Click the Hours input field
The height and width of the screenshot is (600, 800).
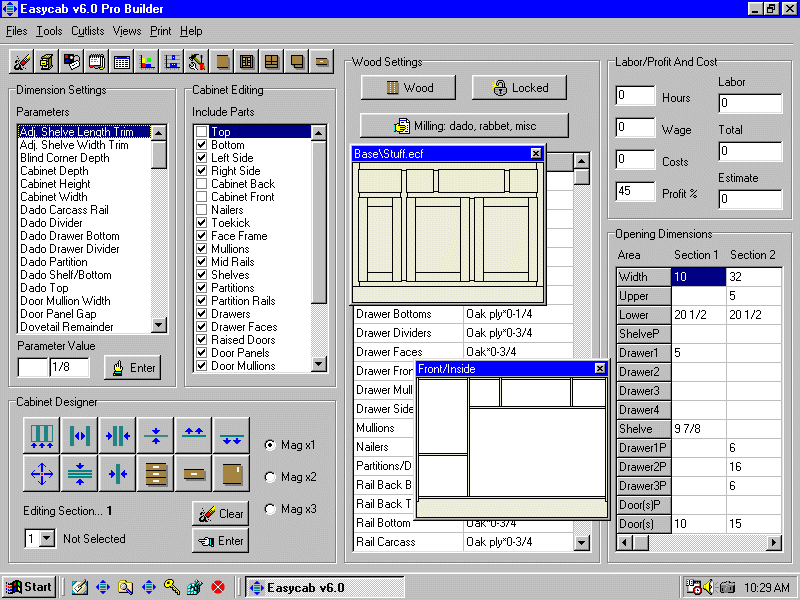point(635,95)
